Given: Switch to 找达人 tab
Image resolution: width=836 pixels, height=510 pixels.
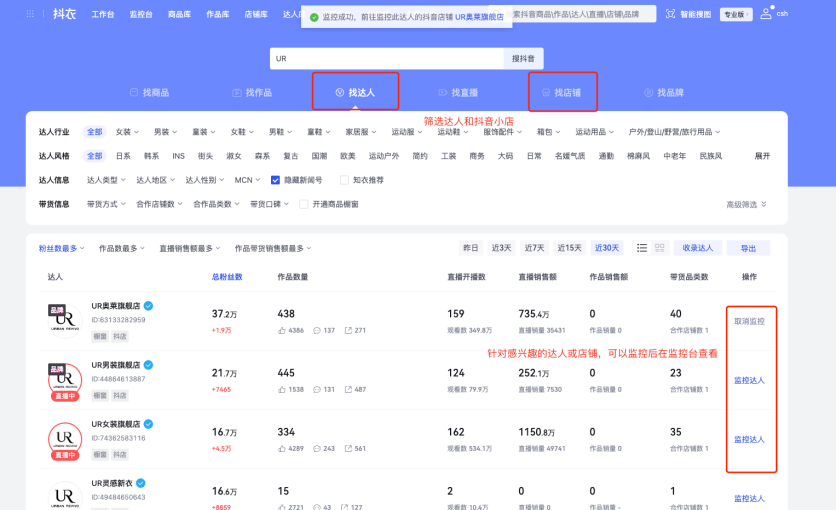Looking at the screenshot, I should (355, 93).
